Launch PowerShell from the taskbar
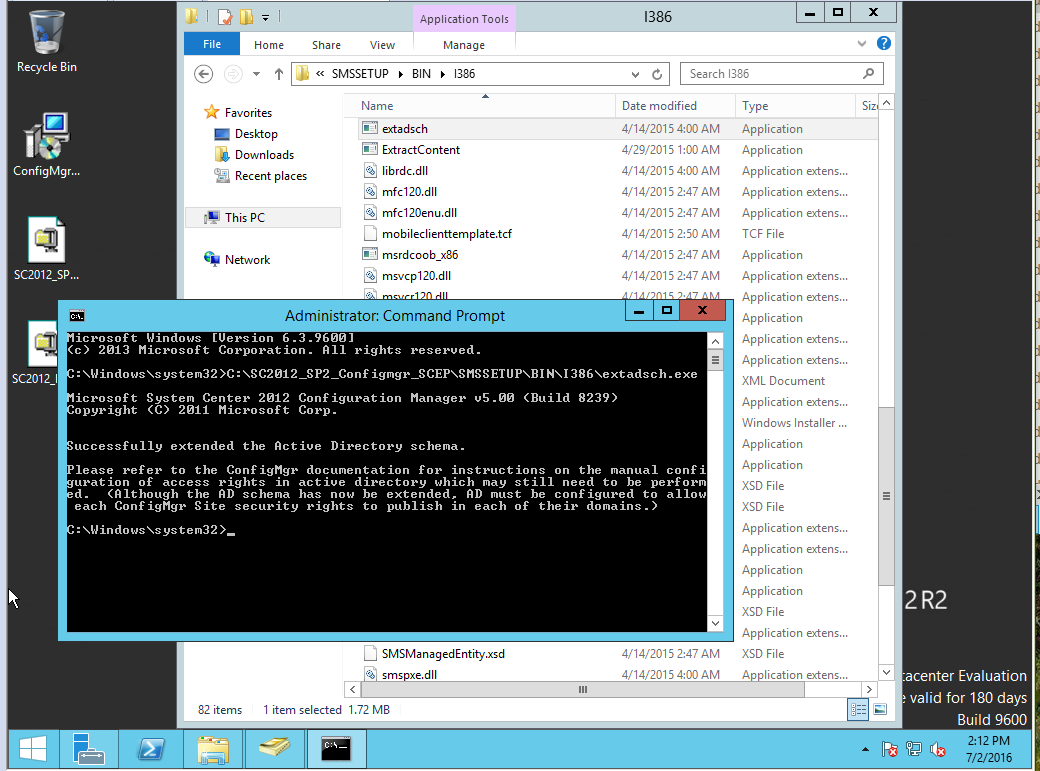 151,749
